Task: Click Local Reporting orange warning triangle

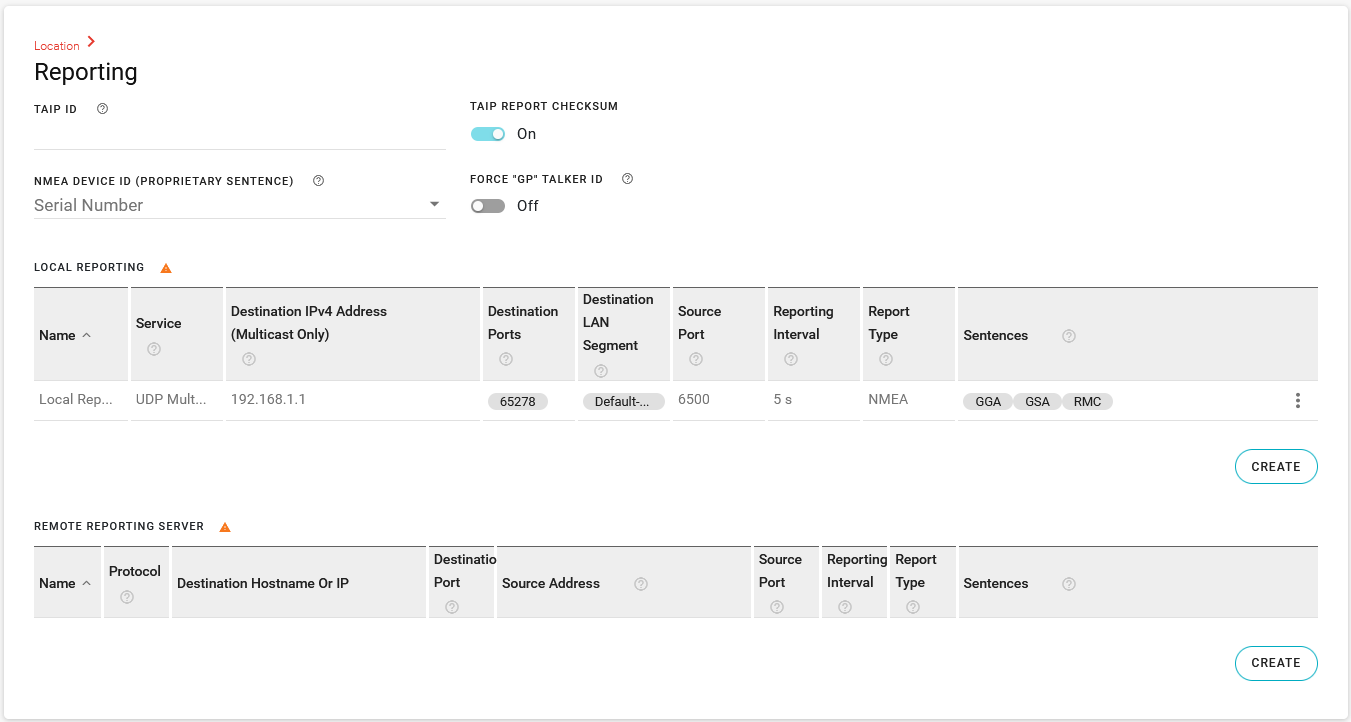Action: (166, 268)
